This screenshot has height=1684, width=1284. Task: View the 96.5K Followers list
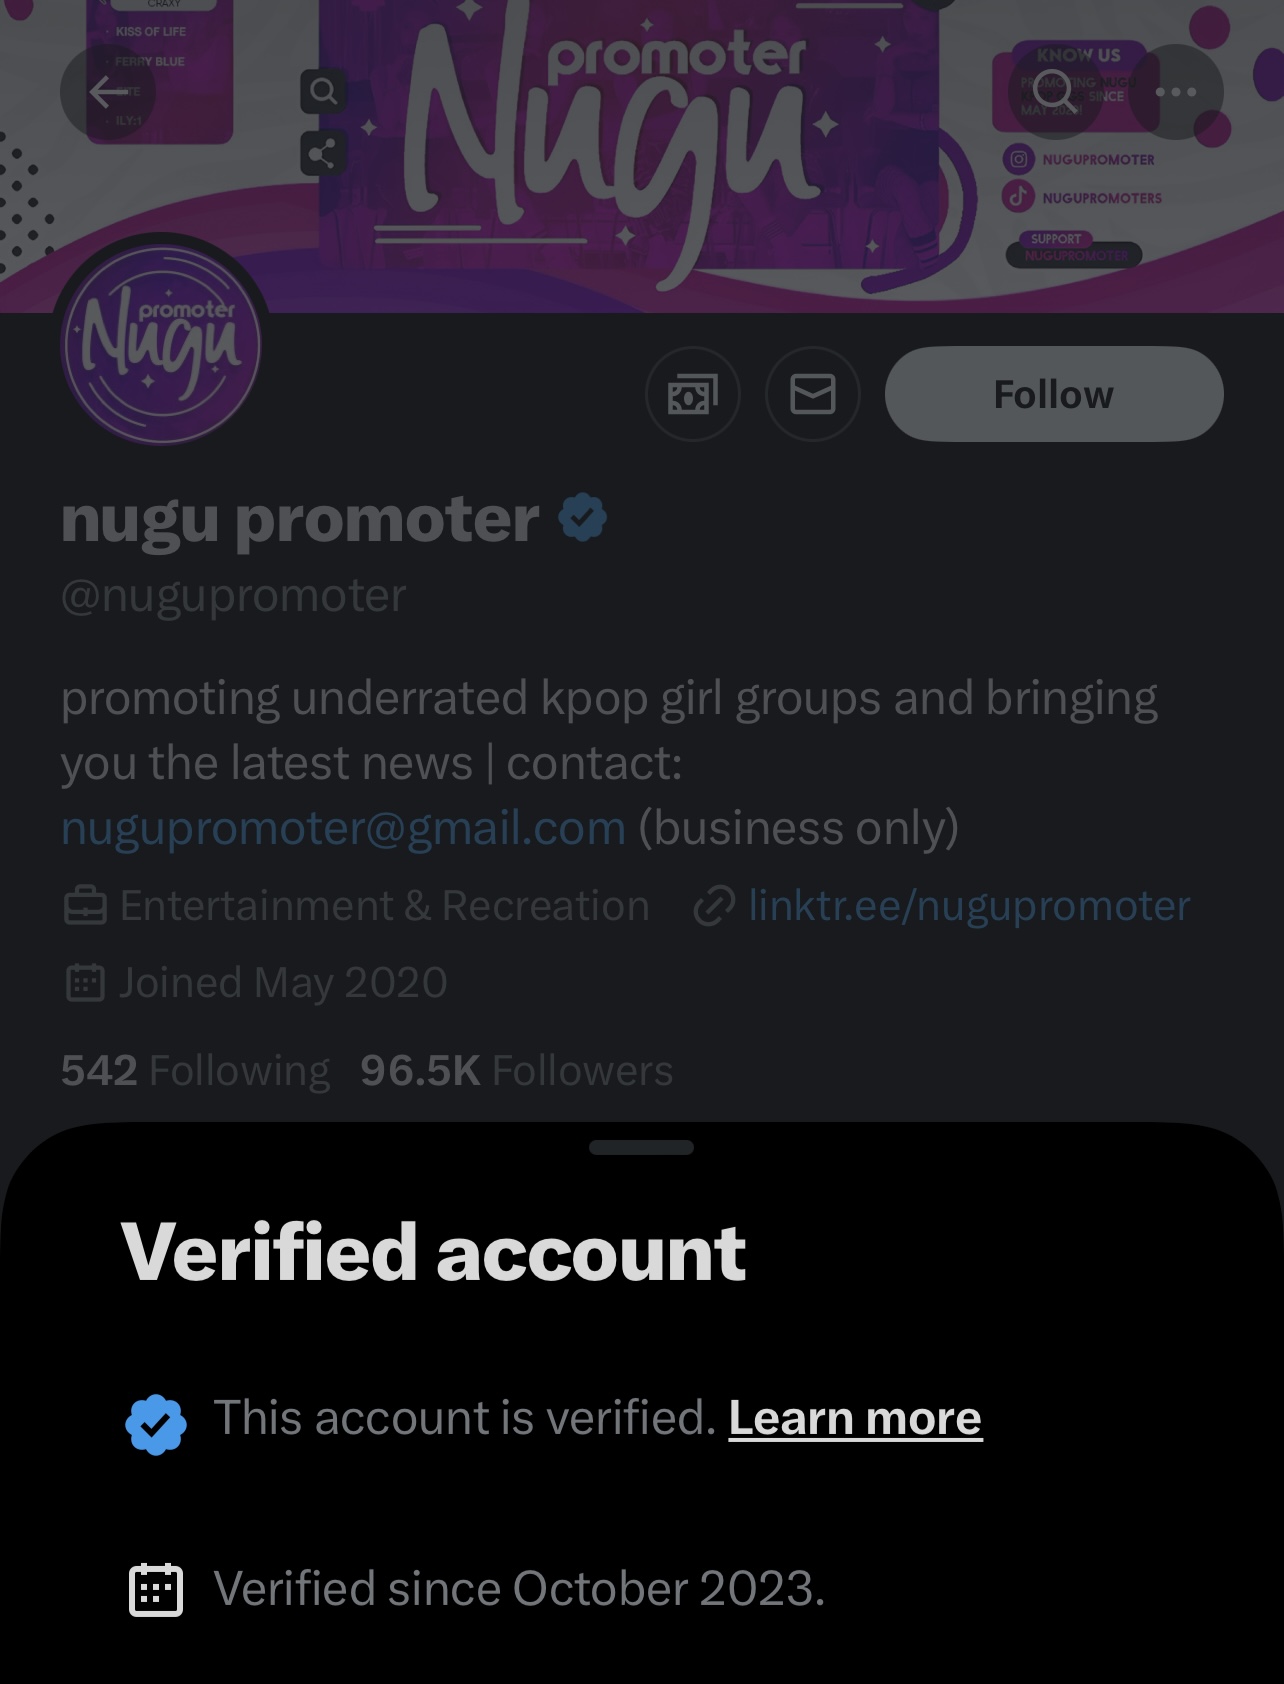coord(516,1070)
